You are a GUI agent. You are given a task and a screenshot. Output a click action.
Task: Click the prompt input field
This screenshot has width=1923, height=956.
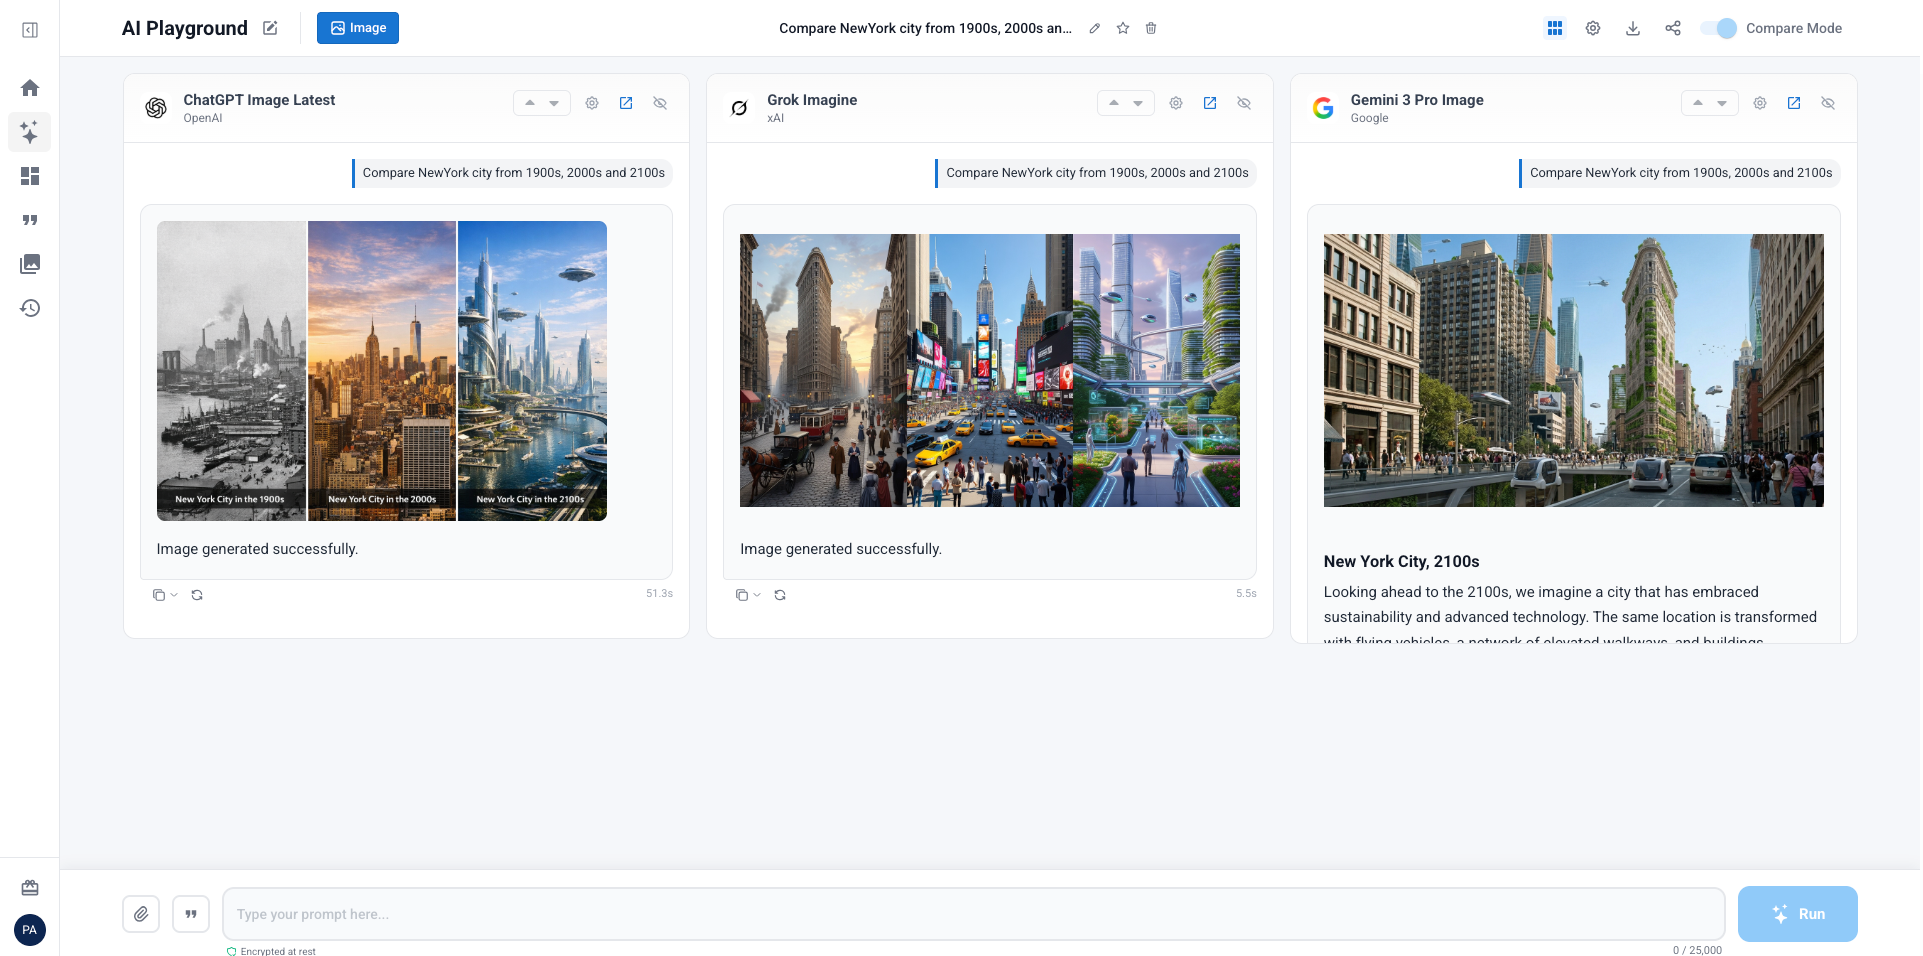click(x=973, y=914)
